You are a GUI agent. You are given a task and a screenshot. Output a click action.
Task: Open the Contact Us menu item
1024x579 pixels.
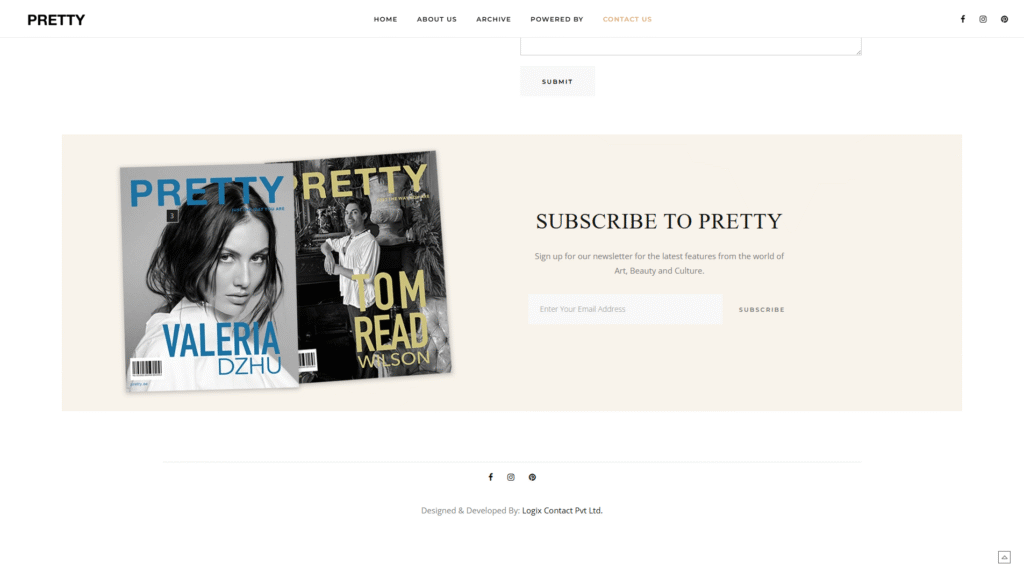(x=627, y=19)
